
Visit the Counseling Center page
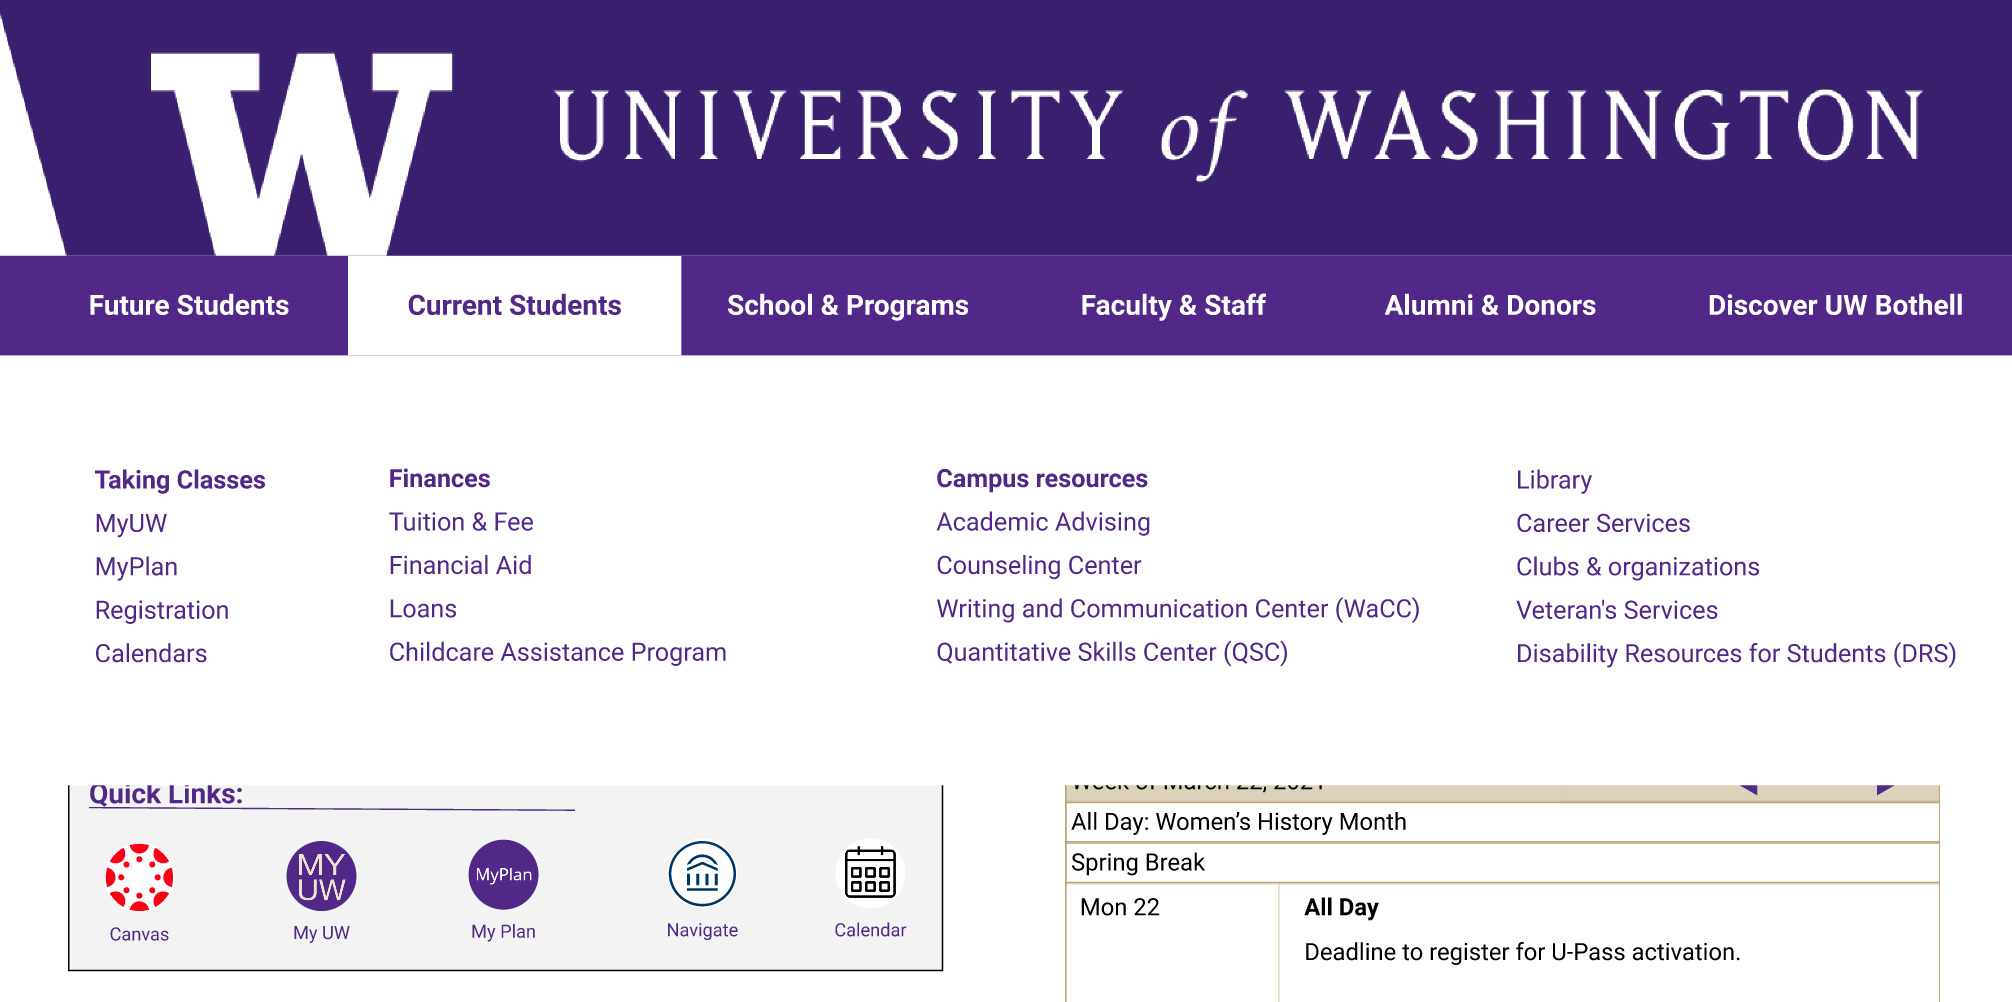click(x=1038, y=566)
